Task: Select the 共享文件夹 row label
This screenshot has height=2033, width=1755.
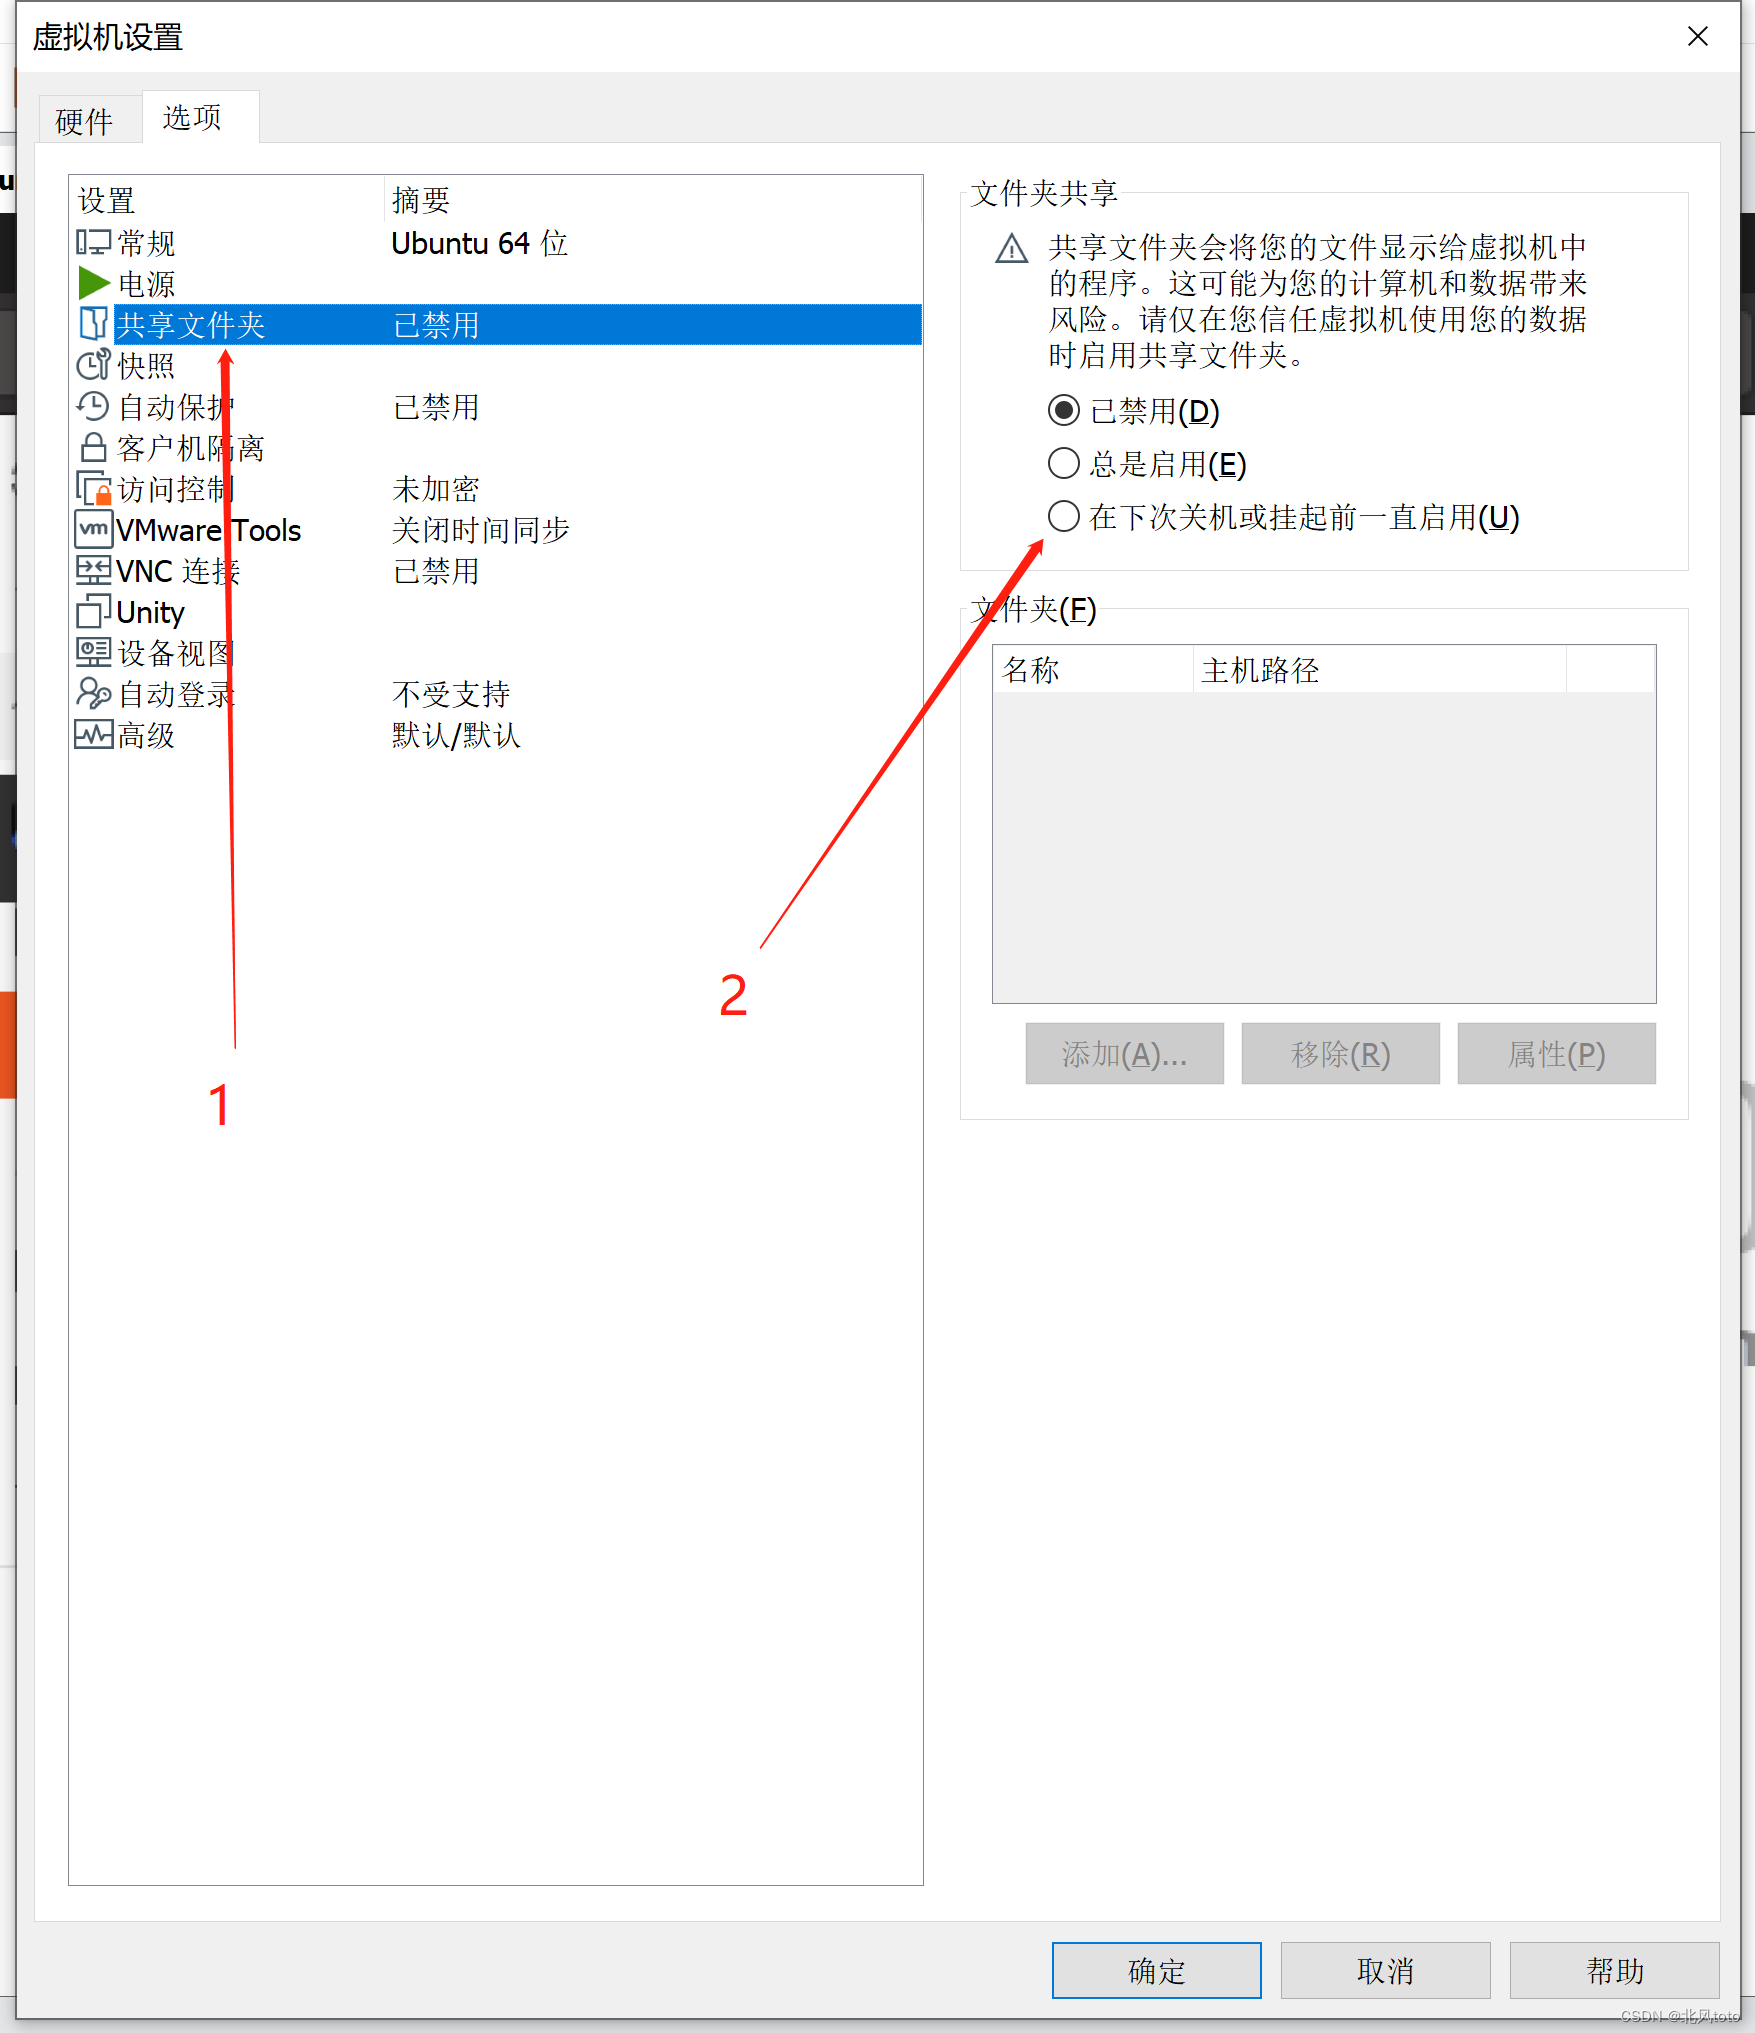Action: coord(191,325)
